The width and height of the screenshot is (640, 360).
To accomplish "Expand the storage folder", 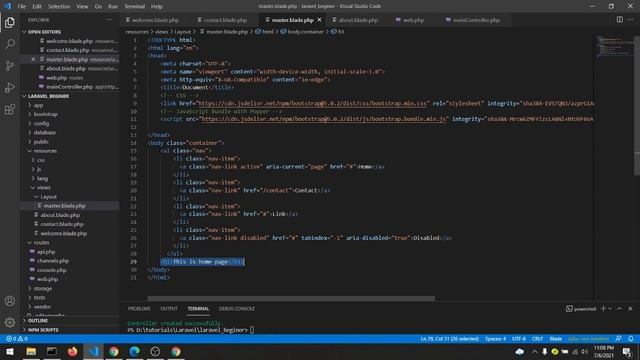I will [42, 288].
